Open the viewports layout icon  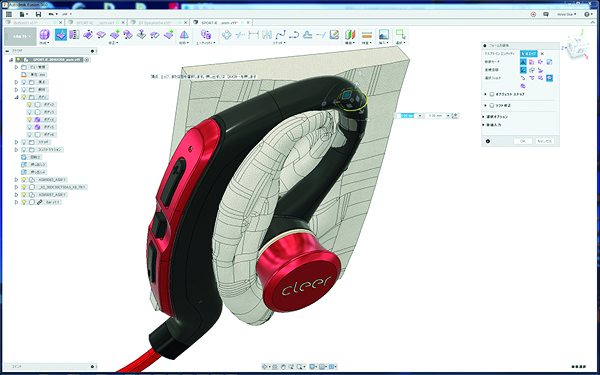click(x=332, y=367)
